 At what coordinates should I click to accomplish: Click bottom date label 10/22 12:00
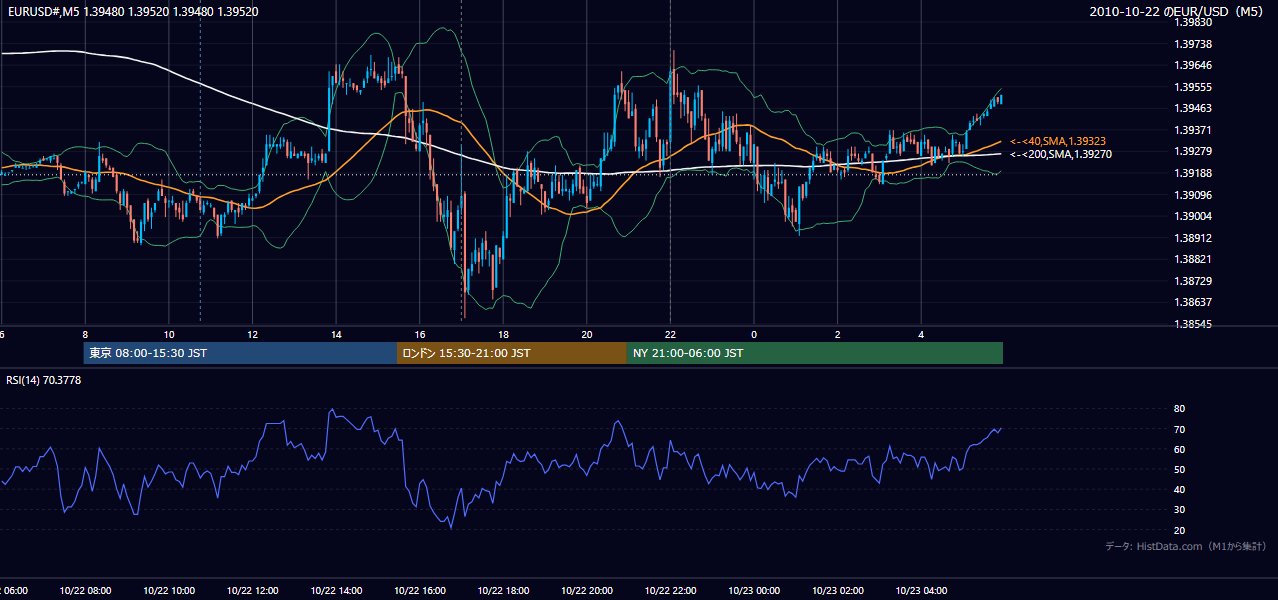(x=252, y=591)
